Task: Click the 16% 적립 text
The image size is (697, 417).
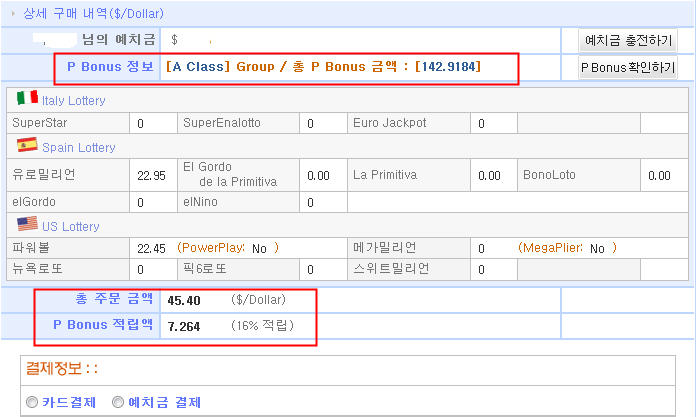Action: [x=262, y=326]
